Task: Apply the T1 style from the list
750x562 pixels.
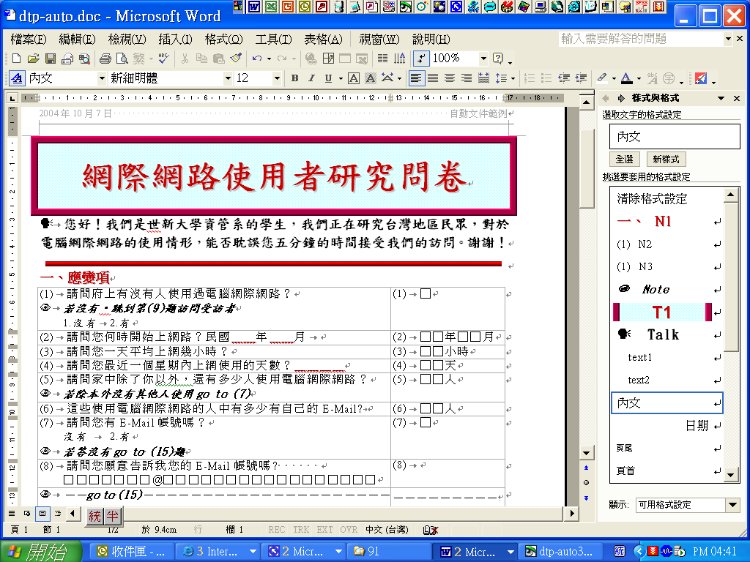Action: tap(668, 312)
